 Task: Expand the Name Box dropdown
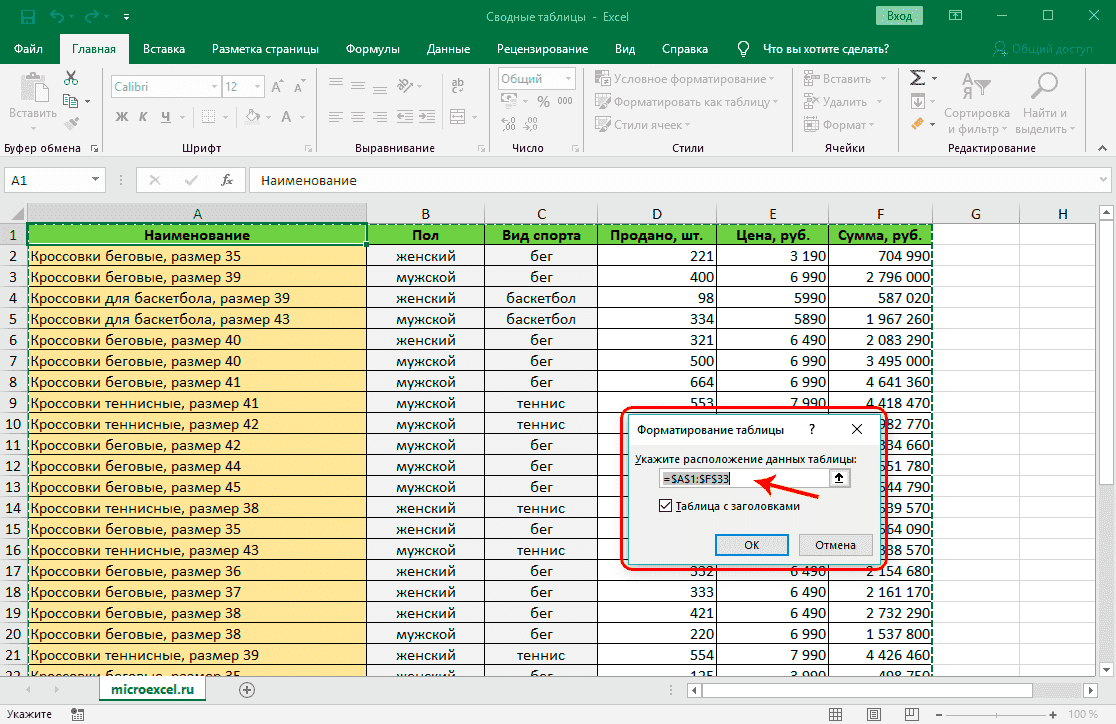tap(96, 181)
